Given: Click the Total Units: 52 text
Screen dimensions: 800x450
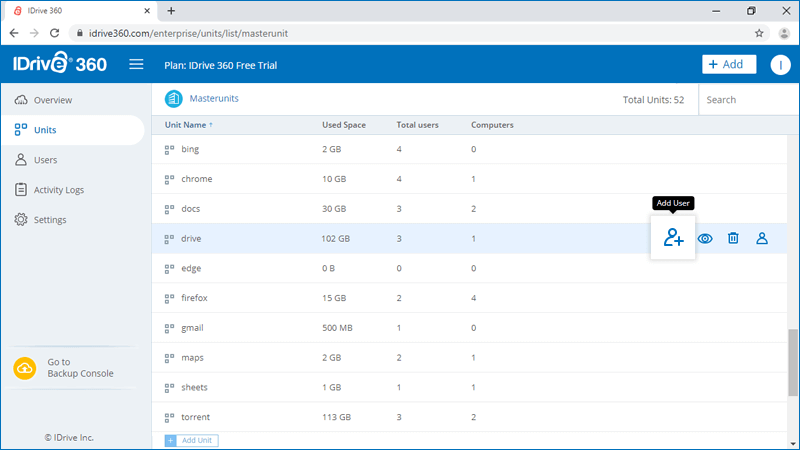Looking at the screenshot, I should tap(653, 100).
